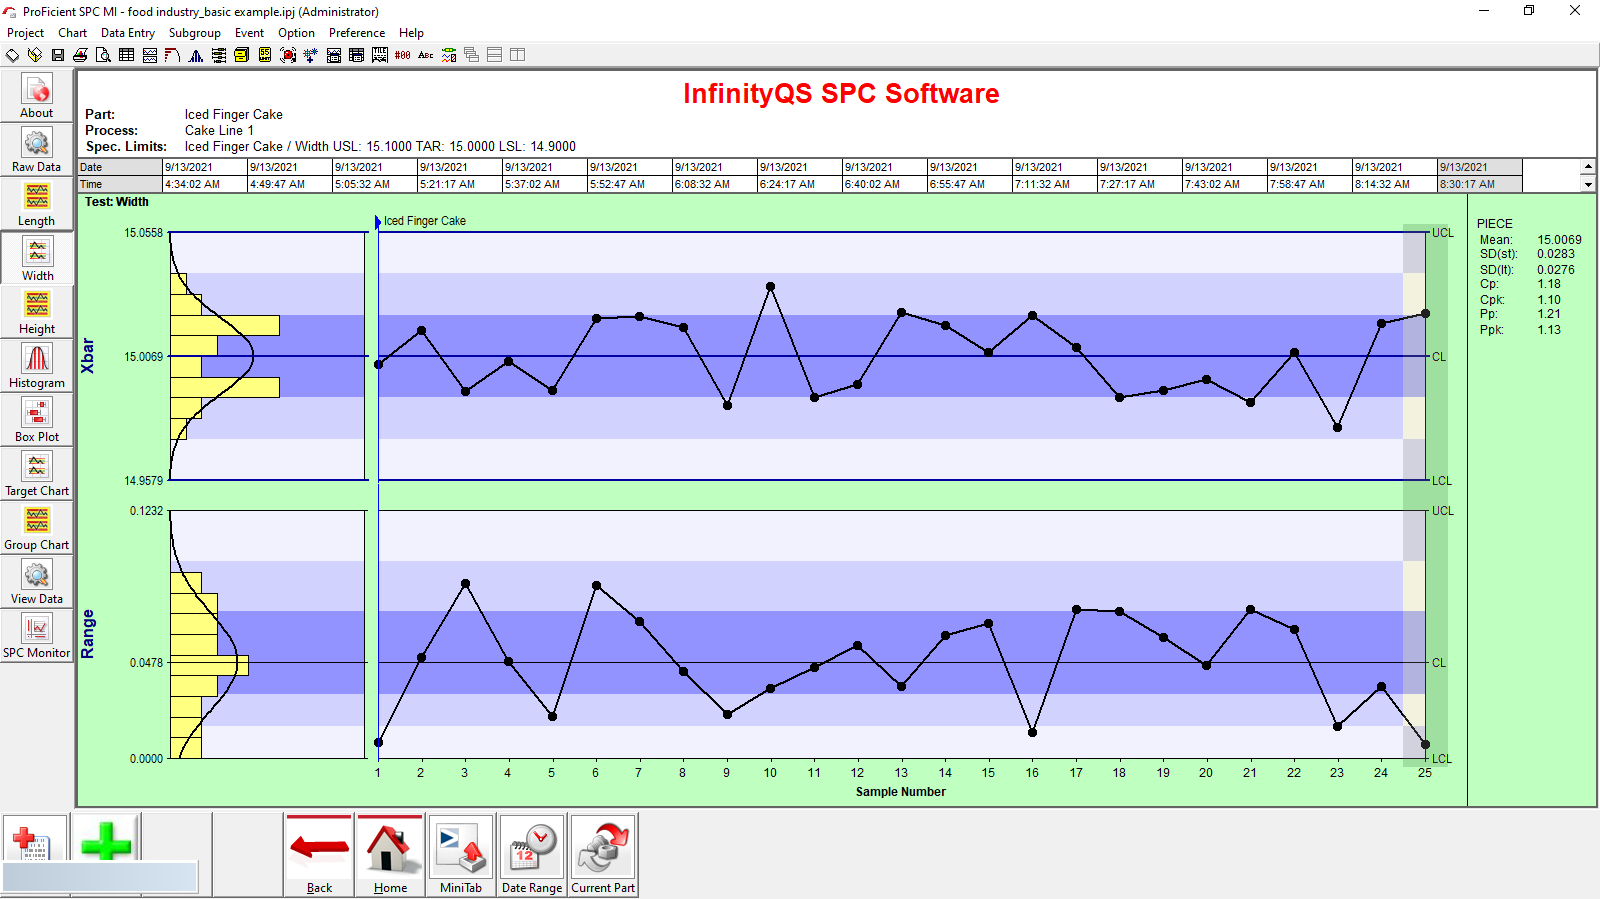This screenshot has width=1600, height=899.
Task: Click the red #00 number format toolbar icon
Action: pos(402,55)
